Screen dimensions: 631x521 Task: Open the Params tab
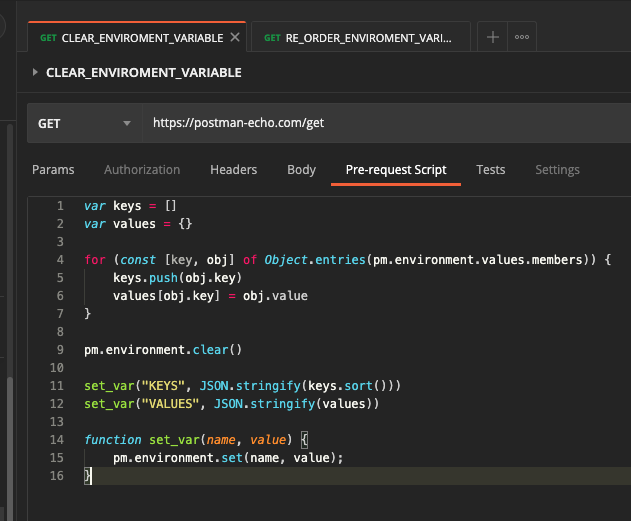(x=53, y=170)
